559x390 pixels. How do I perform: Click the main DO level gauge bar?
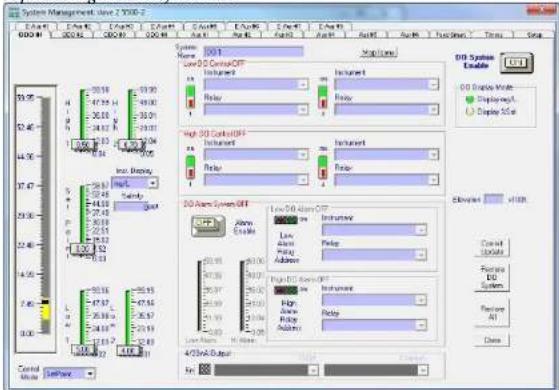click(x=46, y=215)
